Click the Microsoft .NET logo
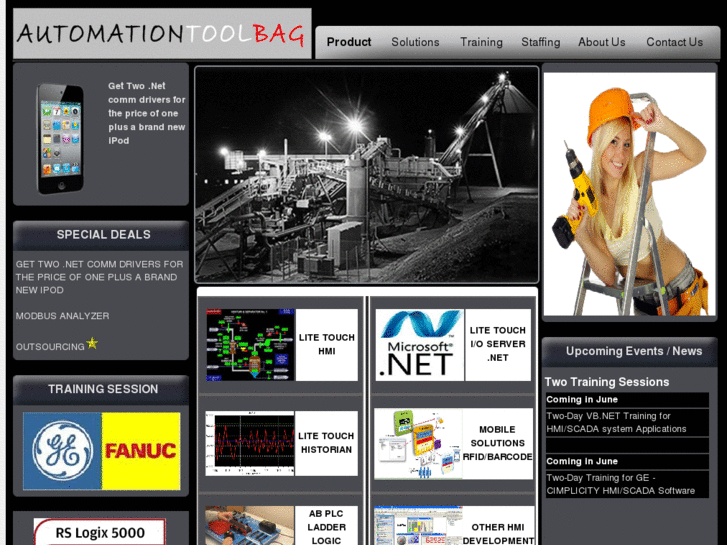Screen dimensions: 727x545 tap(419, 345)
